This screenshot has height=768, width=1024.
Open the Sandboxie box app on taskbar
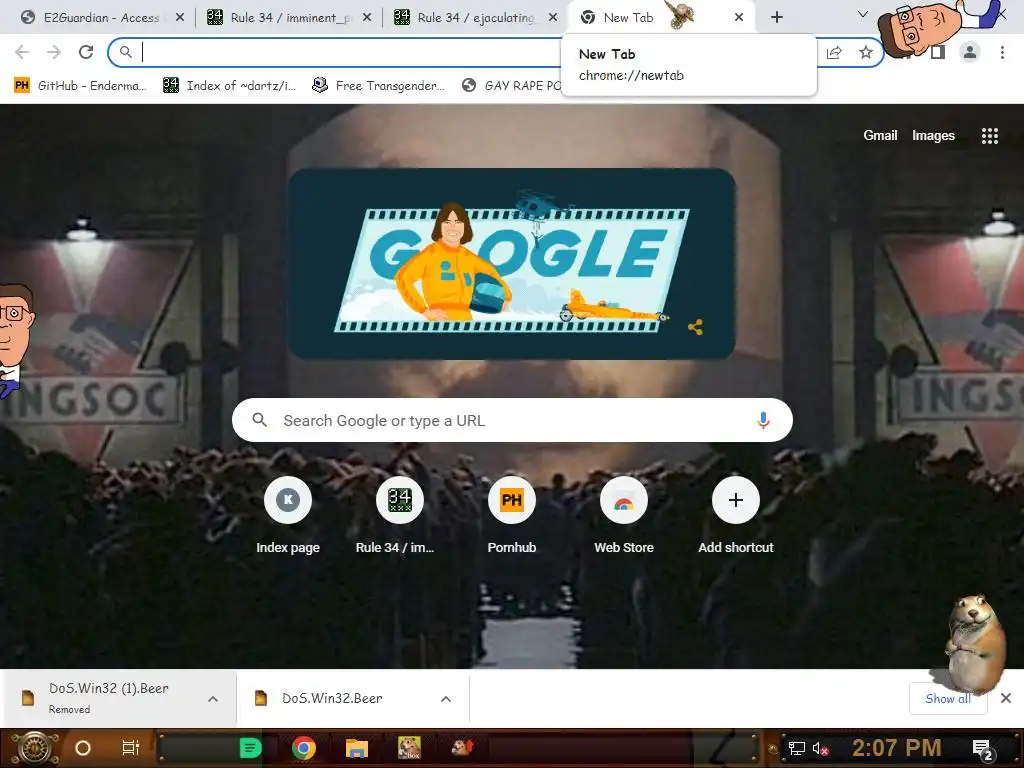[409, 748]
